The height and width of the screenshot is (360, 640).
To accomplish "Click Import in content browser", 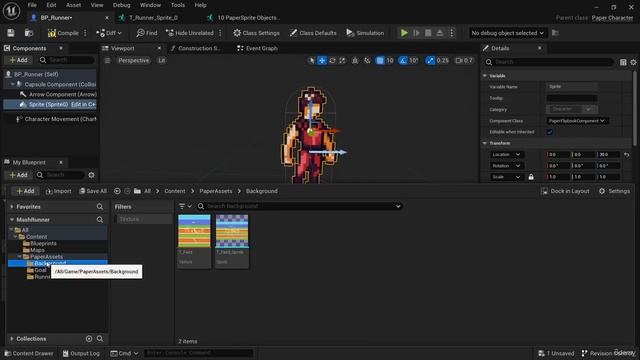I will [59, 191].
